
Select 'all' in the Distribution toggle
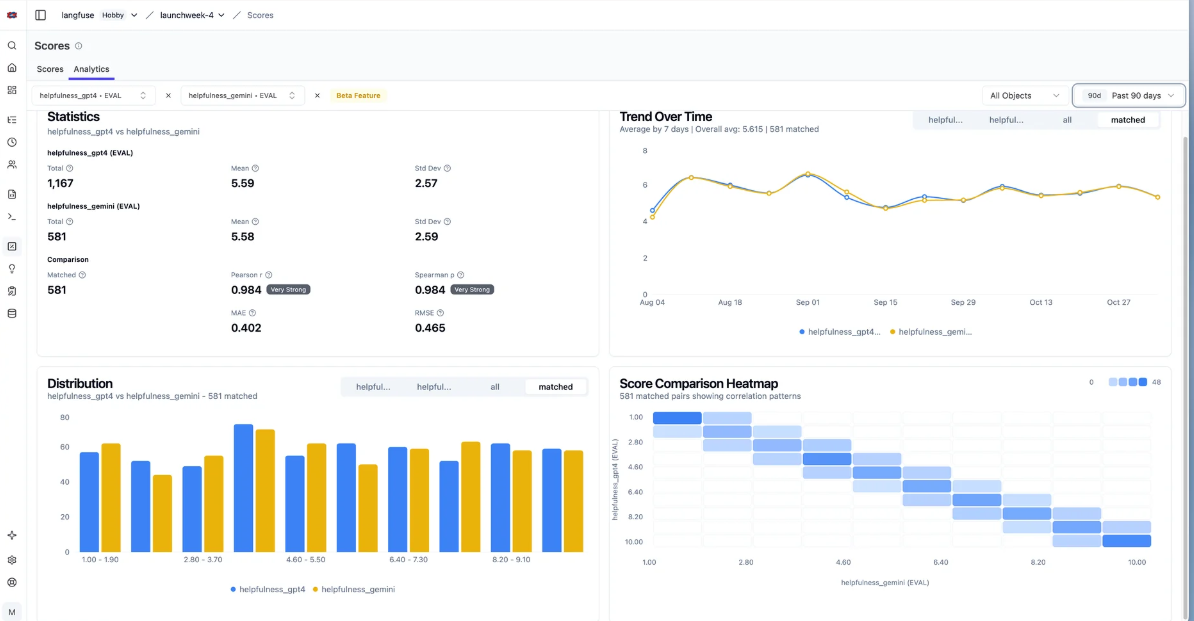495,387
